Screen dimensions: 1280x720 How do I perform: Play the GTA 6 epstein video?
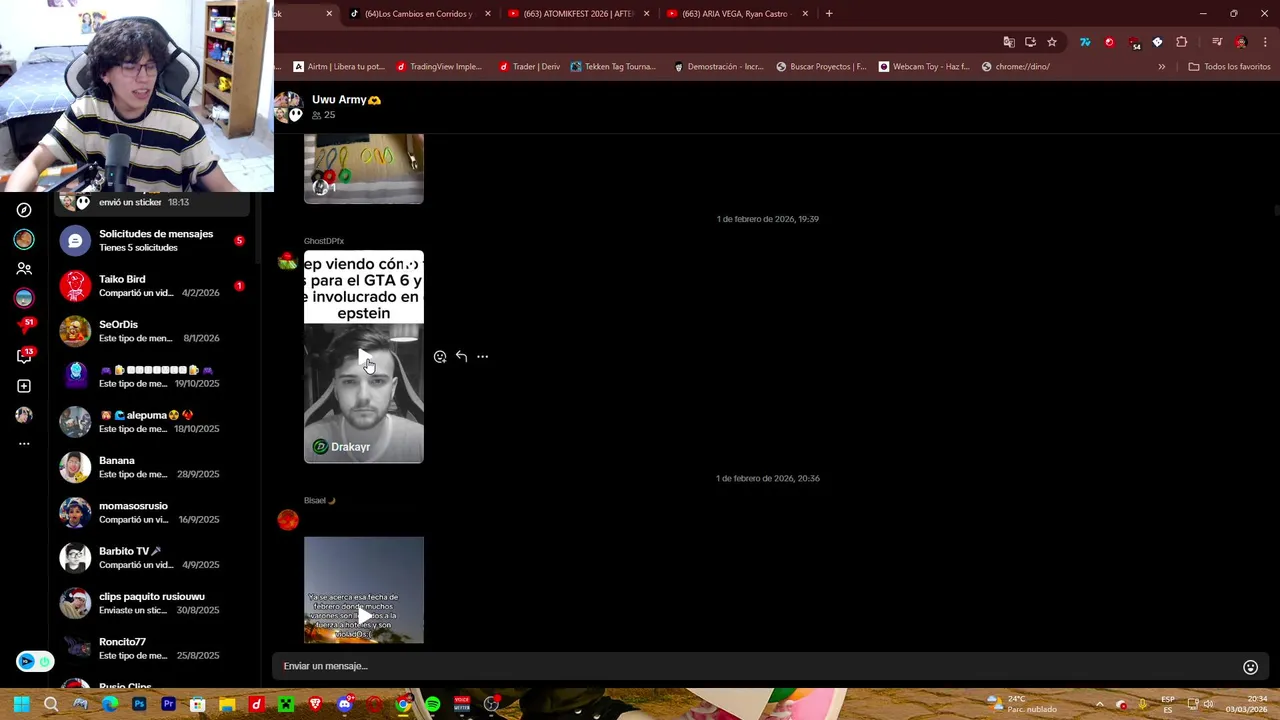pyautogui.click(x=364, y=357)
